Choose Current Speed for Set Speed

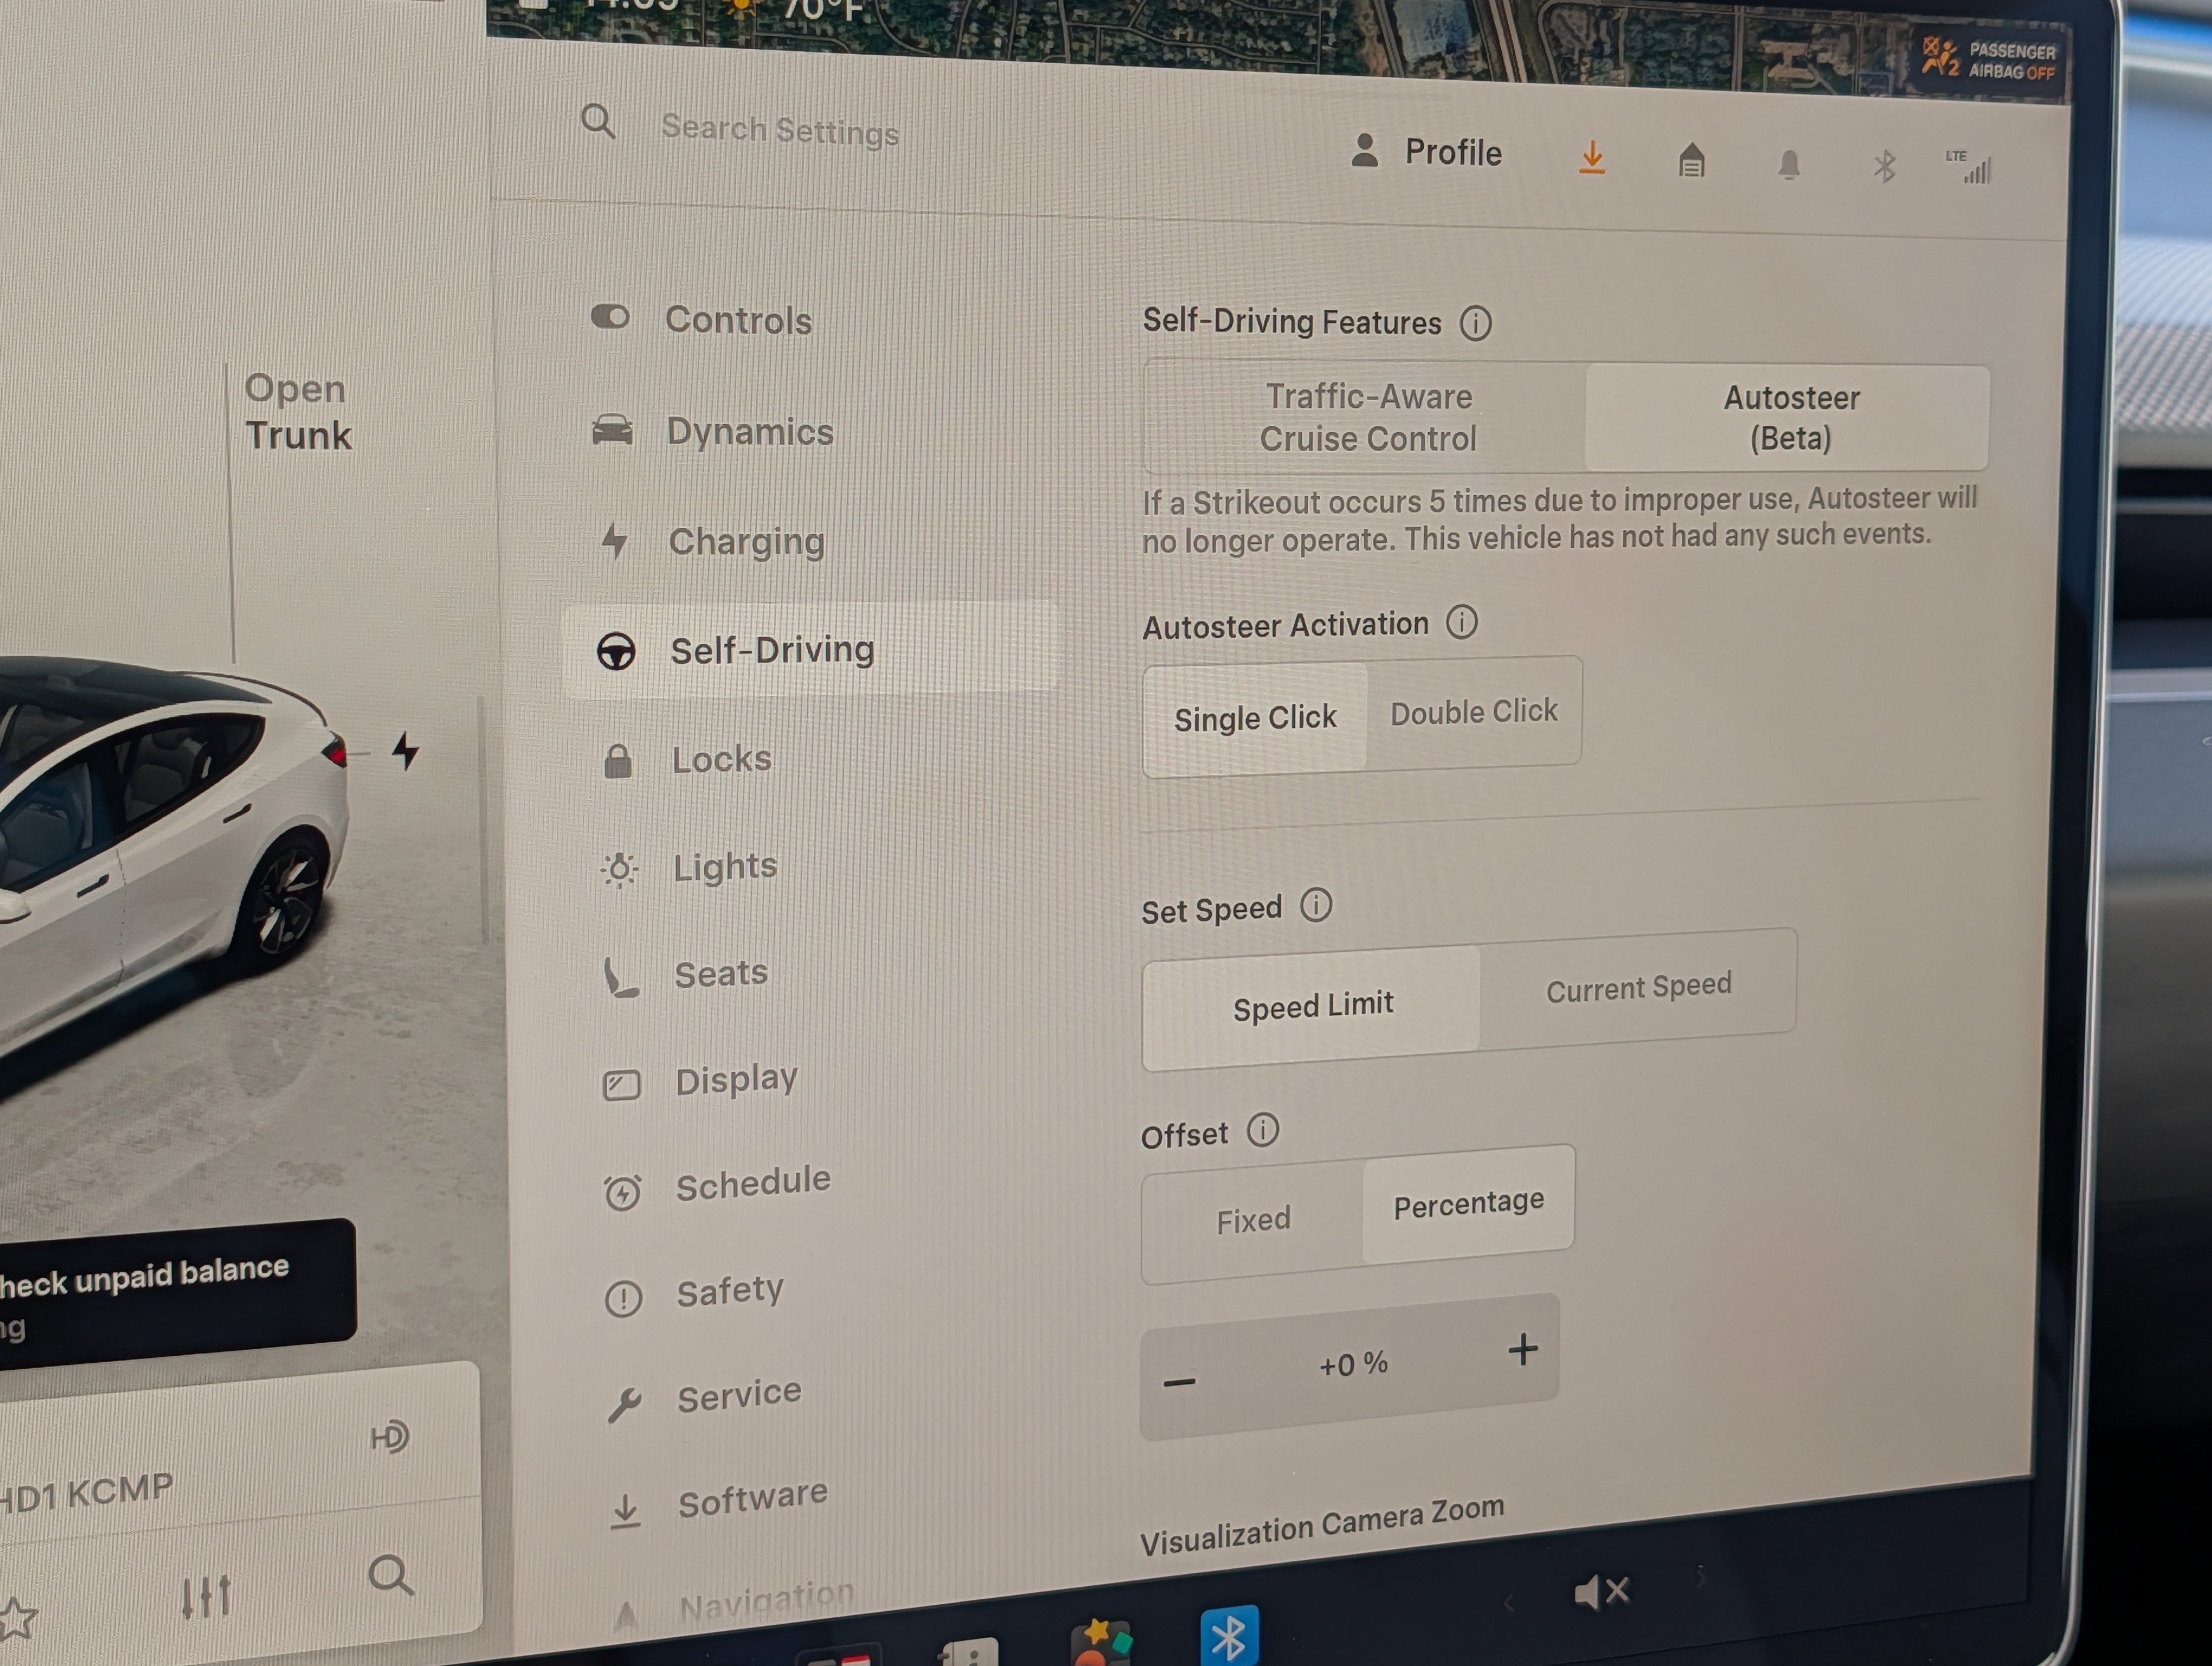pyautogui.click(x=1638, y=988)
